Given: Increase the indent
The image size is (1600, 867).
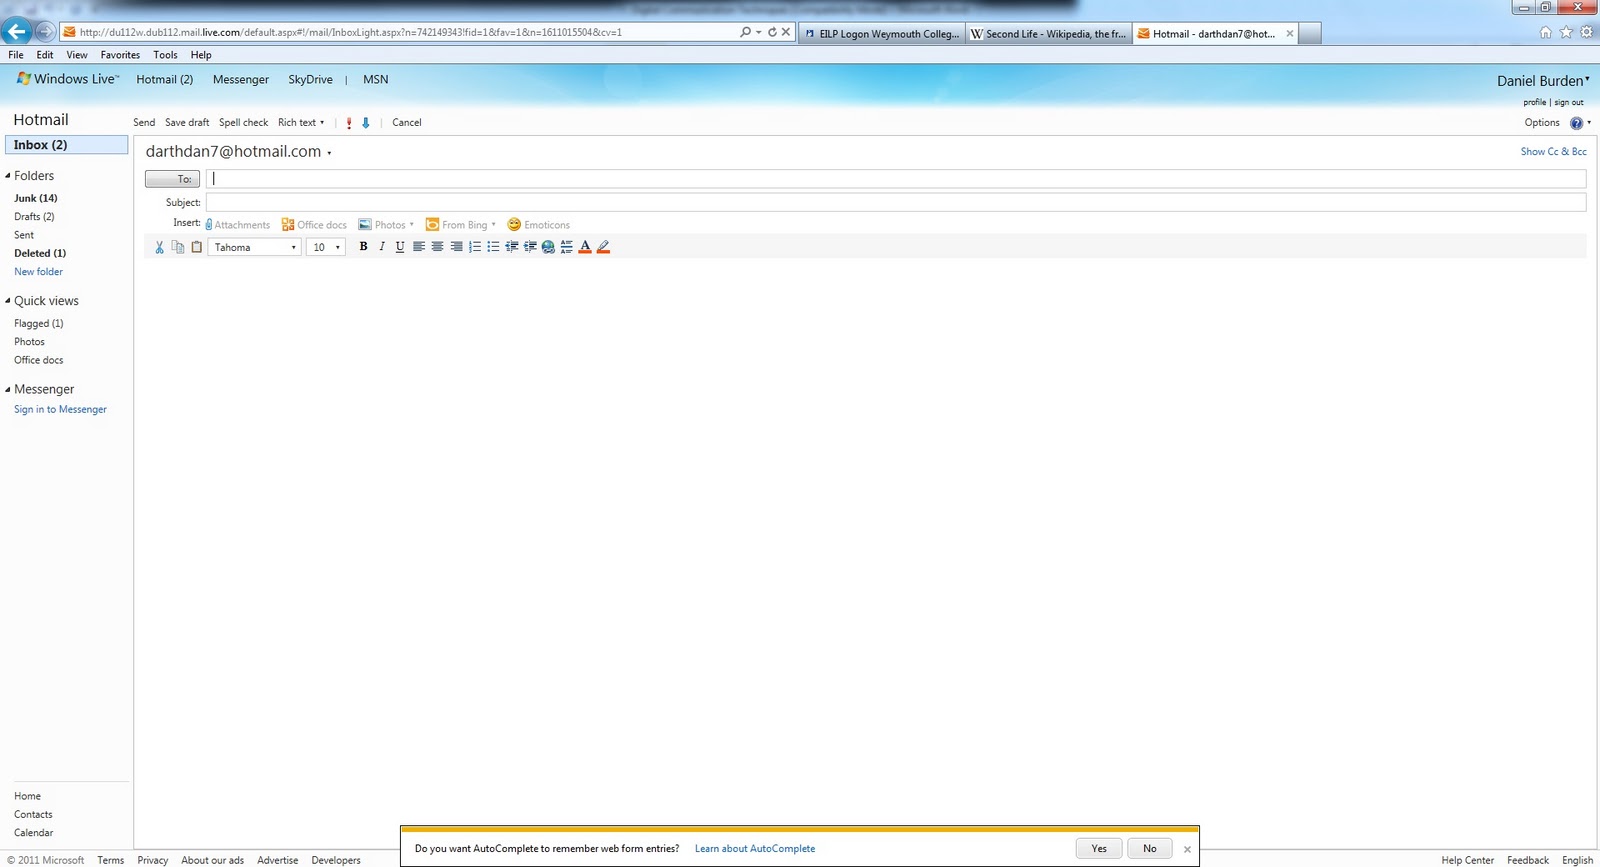Looking at the screenshot, I should tap(530, 247).
